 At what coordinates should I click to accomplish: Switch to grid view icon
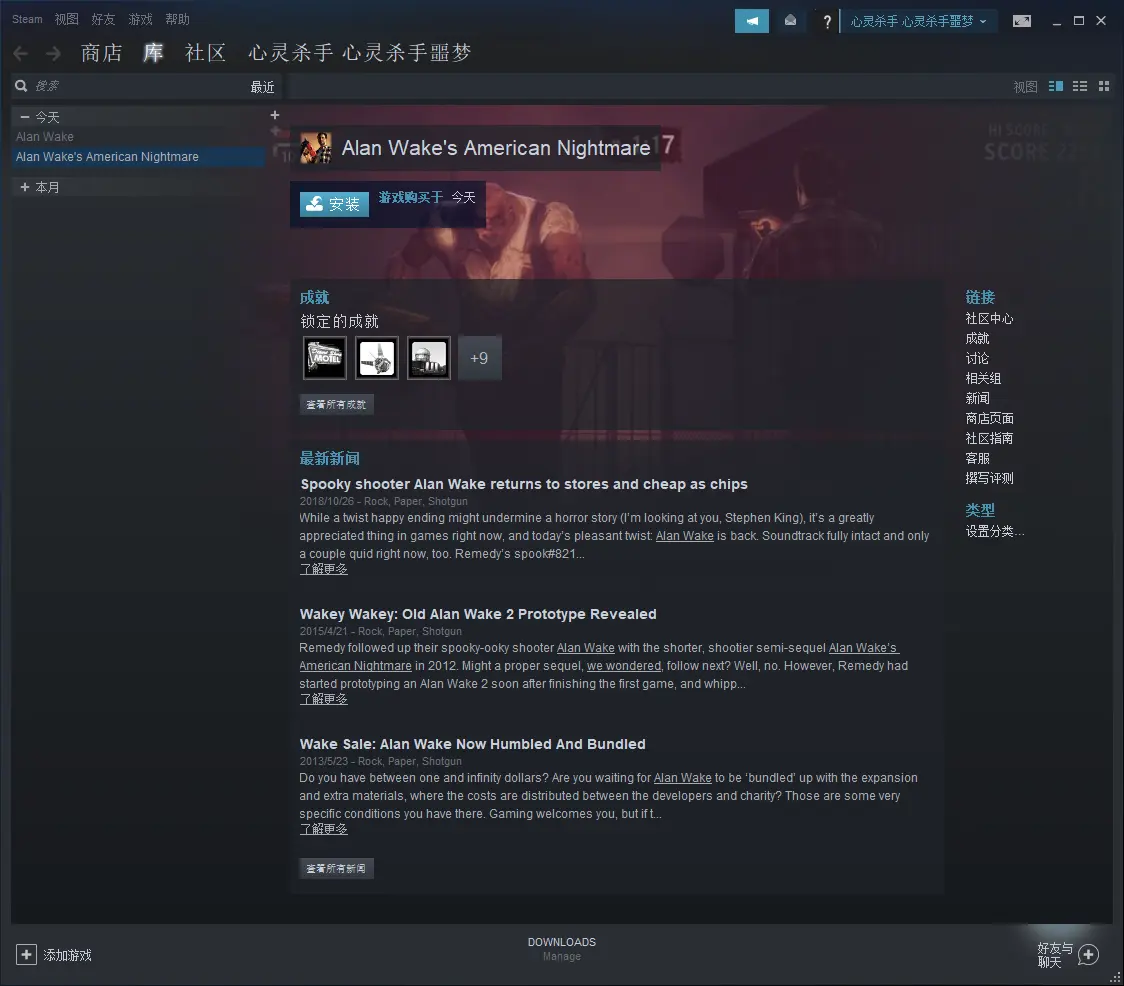click(x=1104, y=86)
